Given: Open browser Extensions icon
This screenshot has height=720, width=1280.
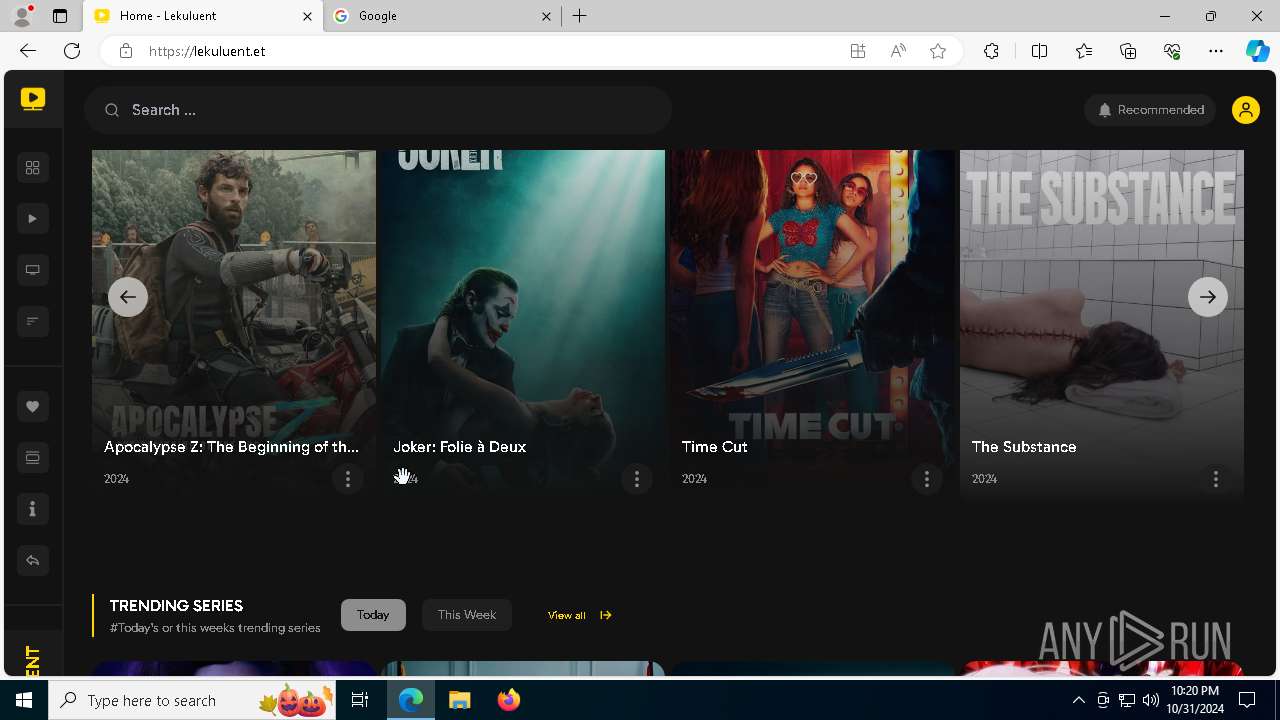Looking at the screenshot, I should point(991,51).
